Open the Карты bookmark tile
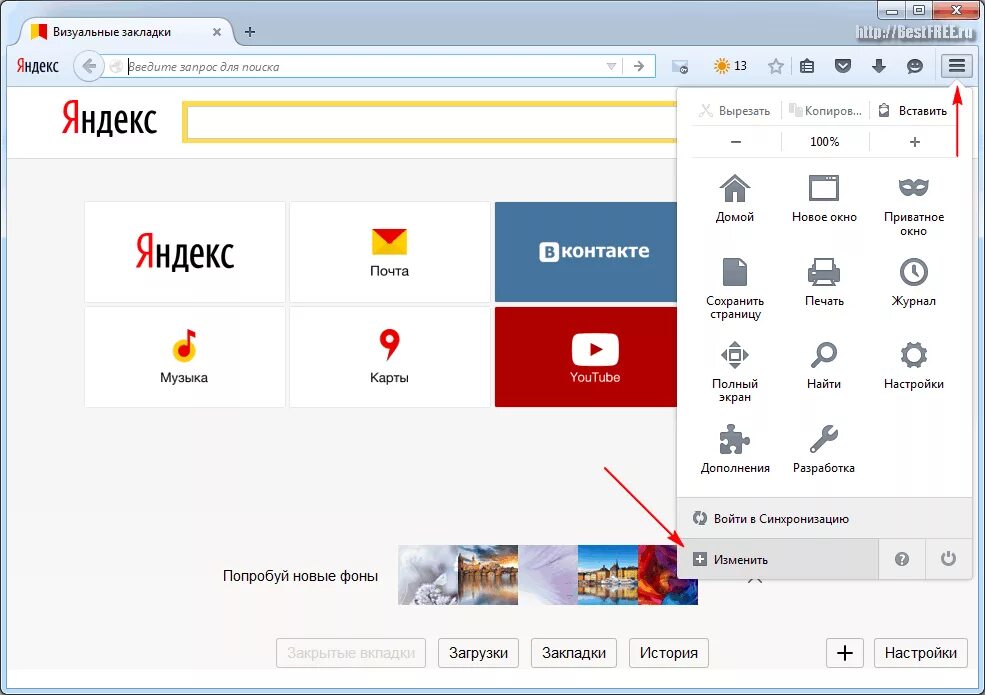This screenshot has width=985, height=695. tap(389, 357)
